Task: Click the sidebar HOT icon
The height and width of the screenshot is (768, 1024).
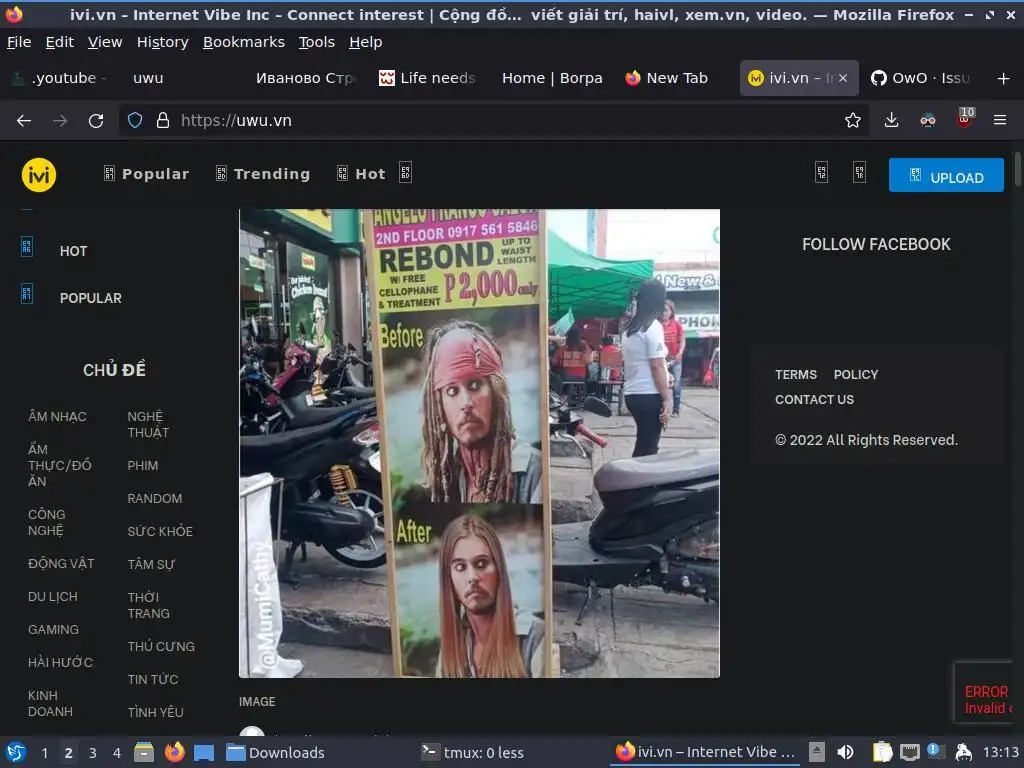Action: (x=27, y=247)
